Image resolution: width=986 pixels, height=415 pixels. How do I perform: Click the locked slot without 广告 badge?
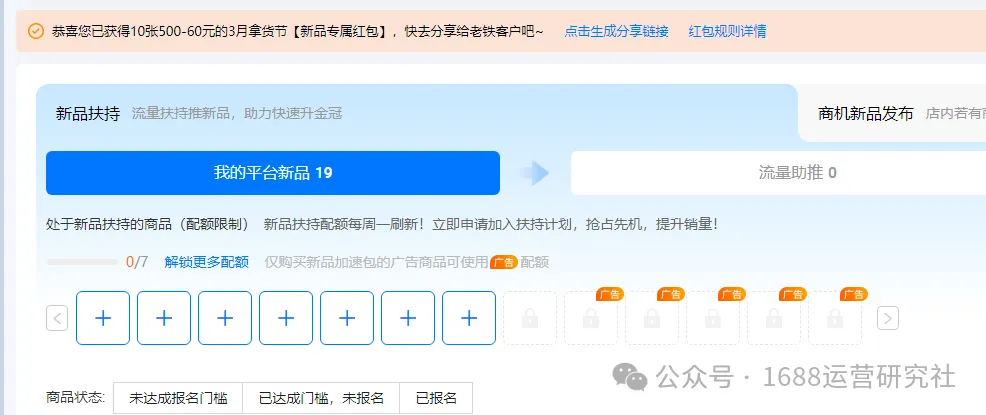click(x=530, y=318)
